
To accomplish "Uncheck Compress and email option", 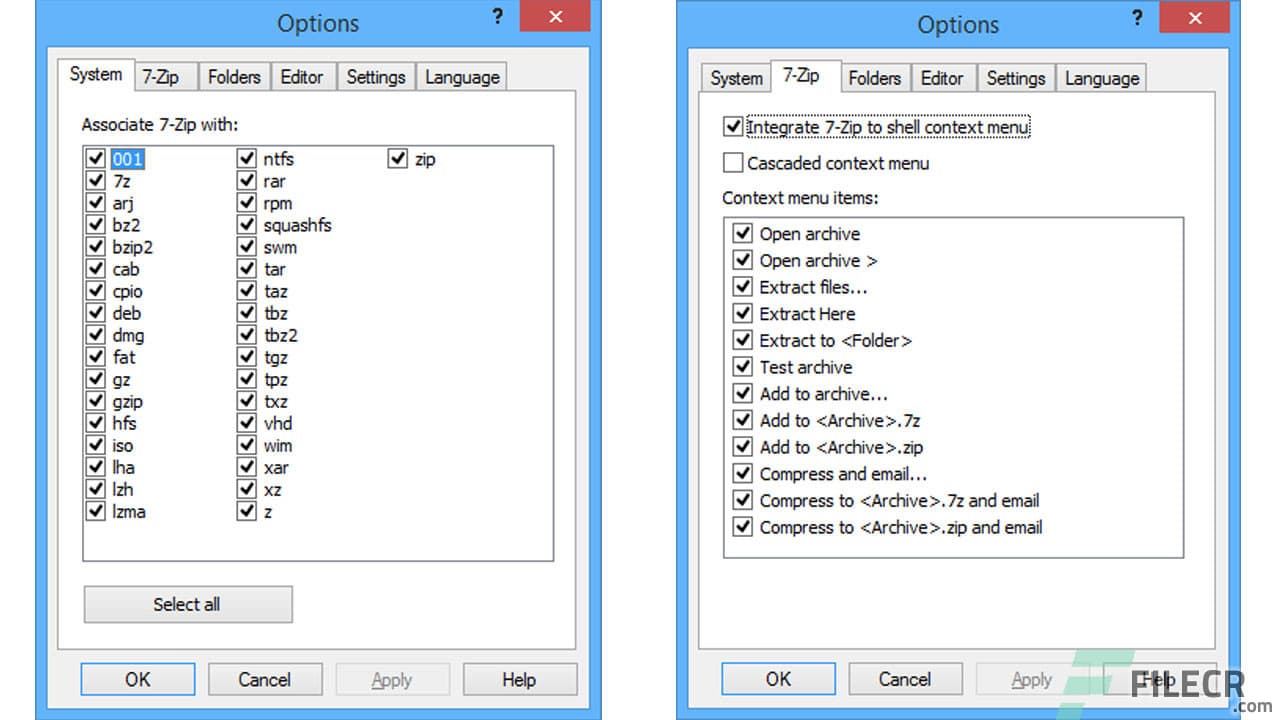I will click(741, 473).
